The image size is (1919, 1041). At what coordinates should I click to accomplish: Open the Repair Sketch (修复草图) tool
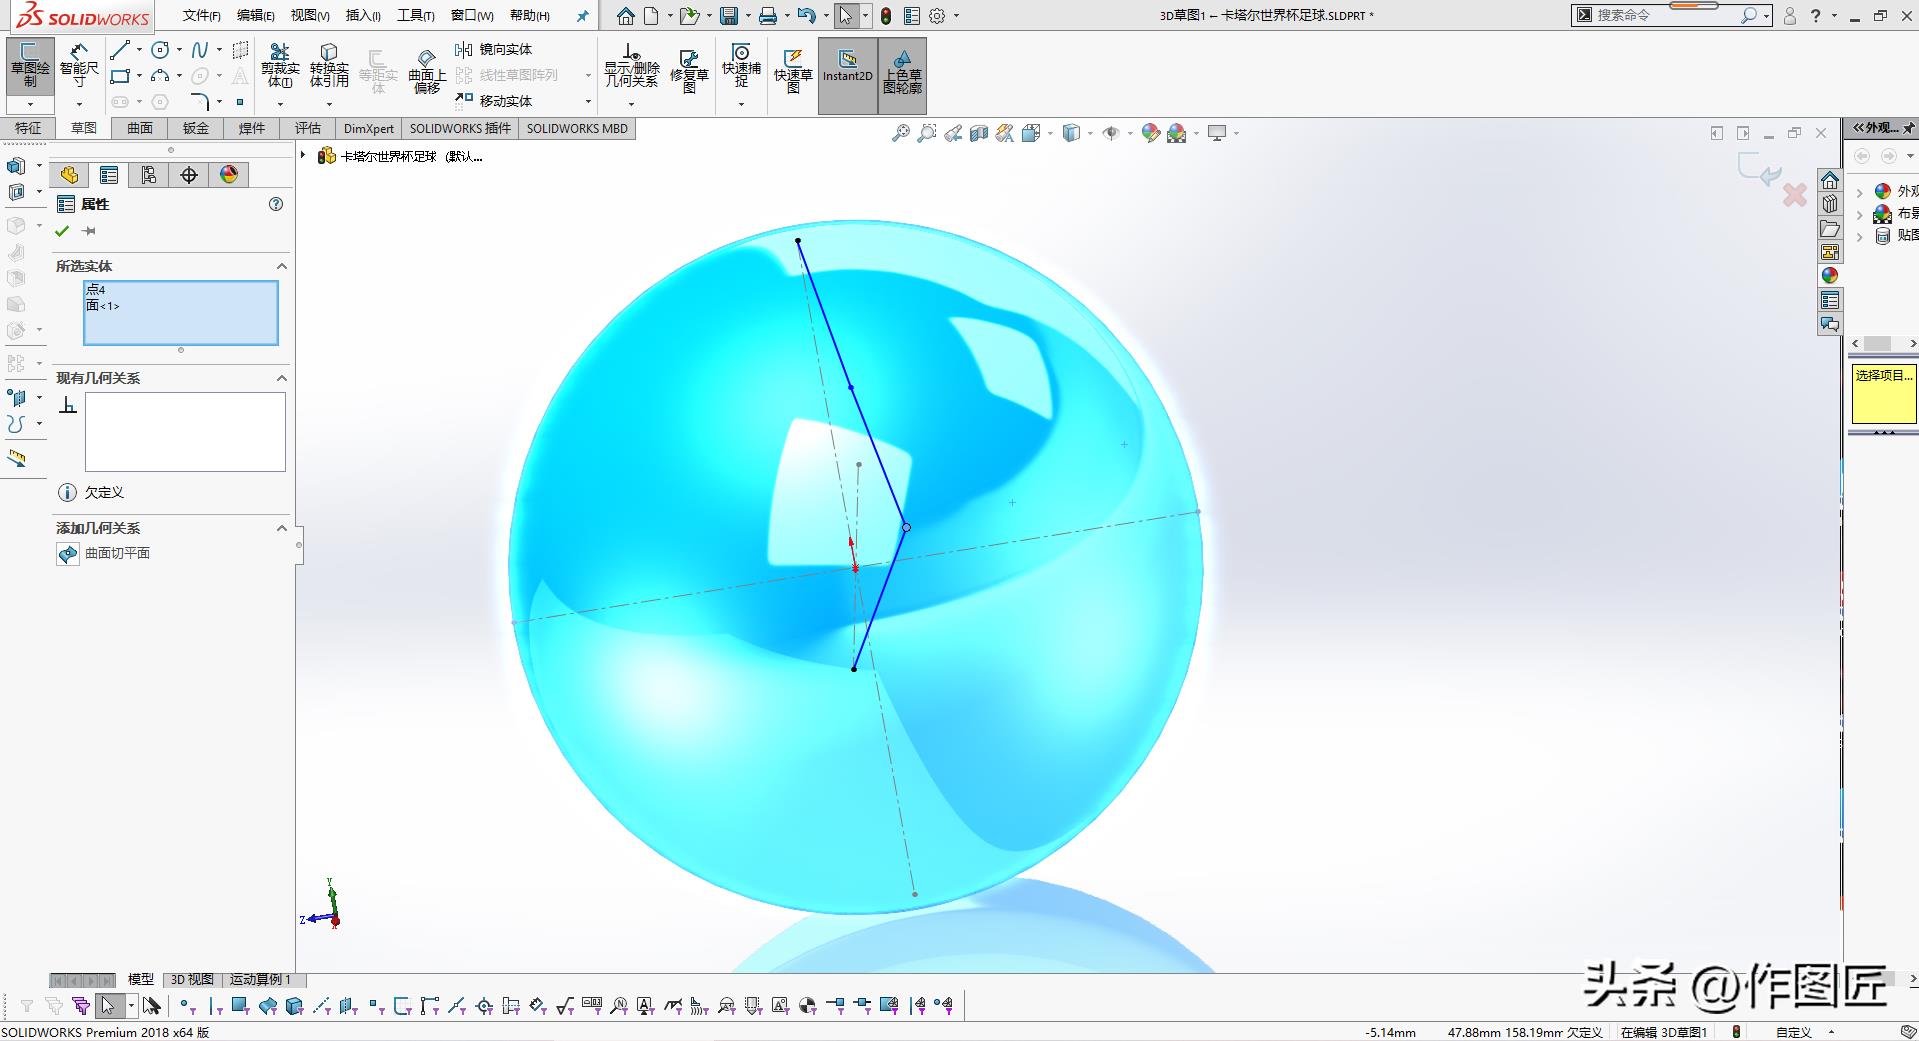point(689,70)
